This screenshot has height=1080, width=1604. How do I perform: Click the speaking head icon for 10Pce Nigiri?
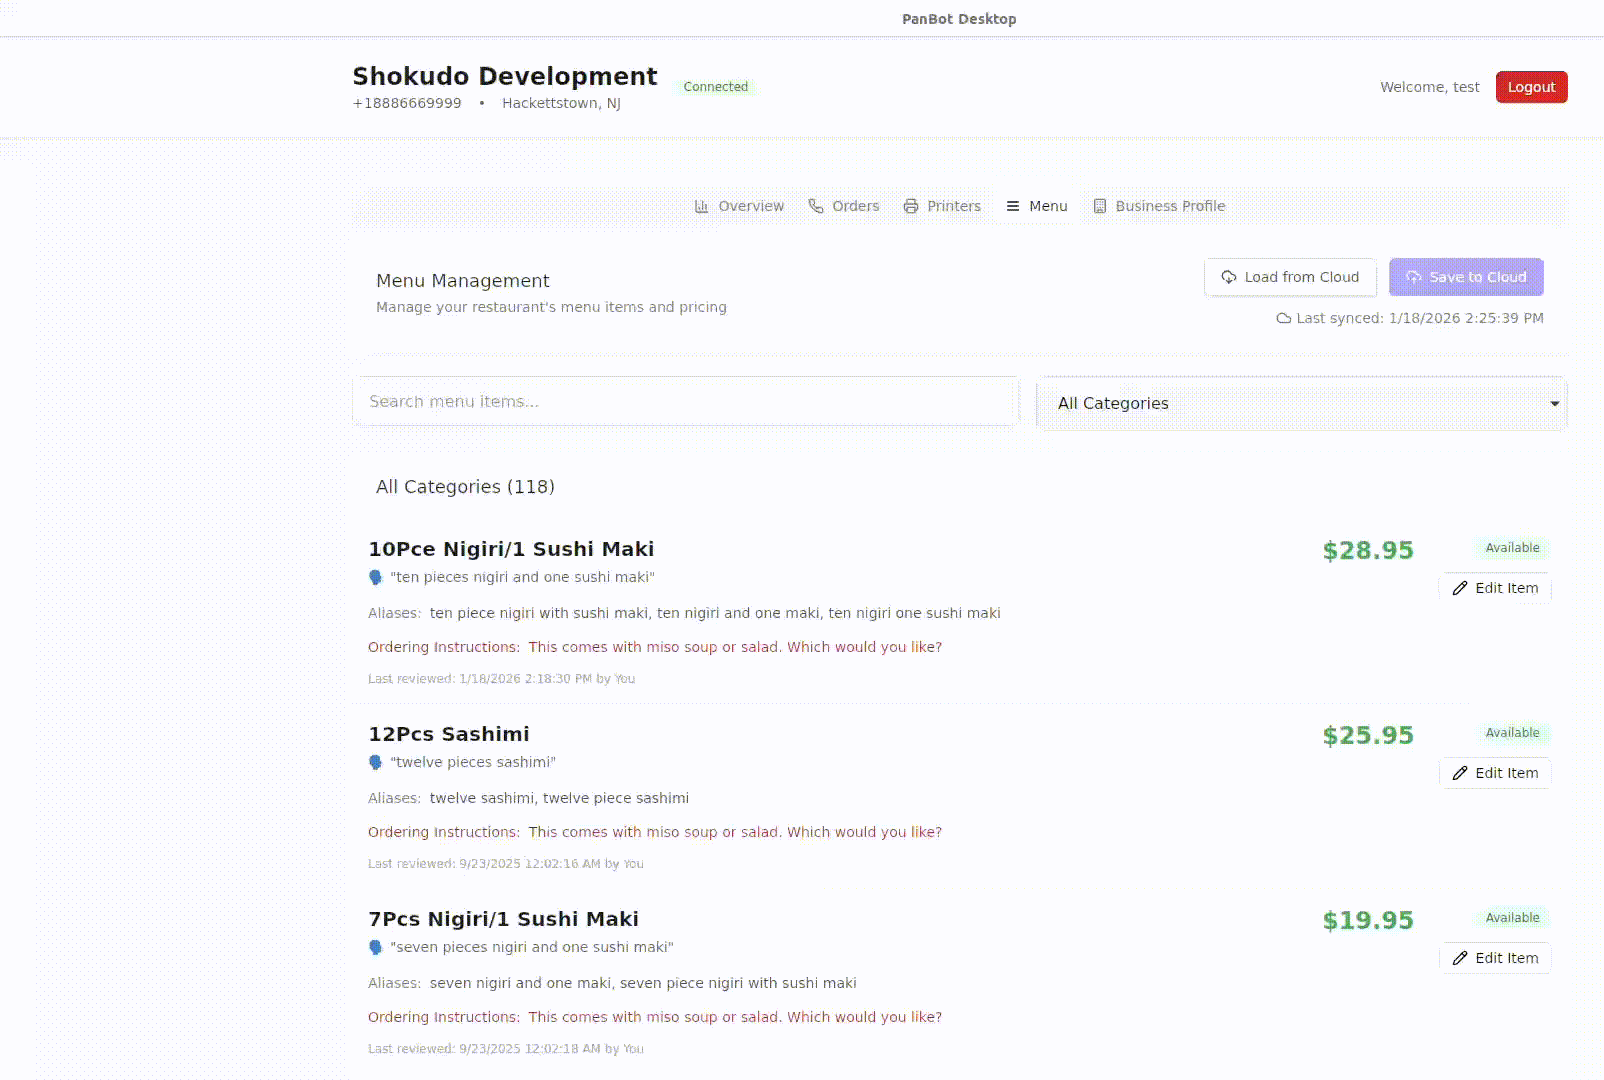[376, 577]
